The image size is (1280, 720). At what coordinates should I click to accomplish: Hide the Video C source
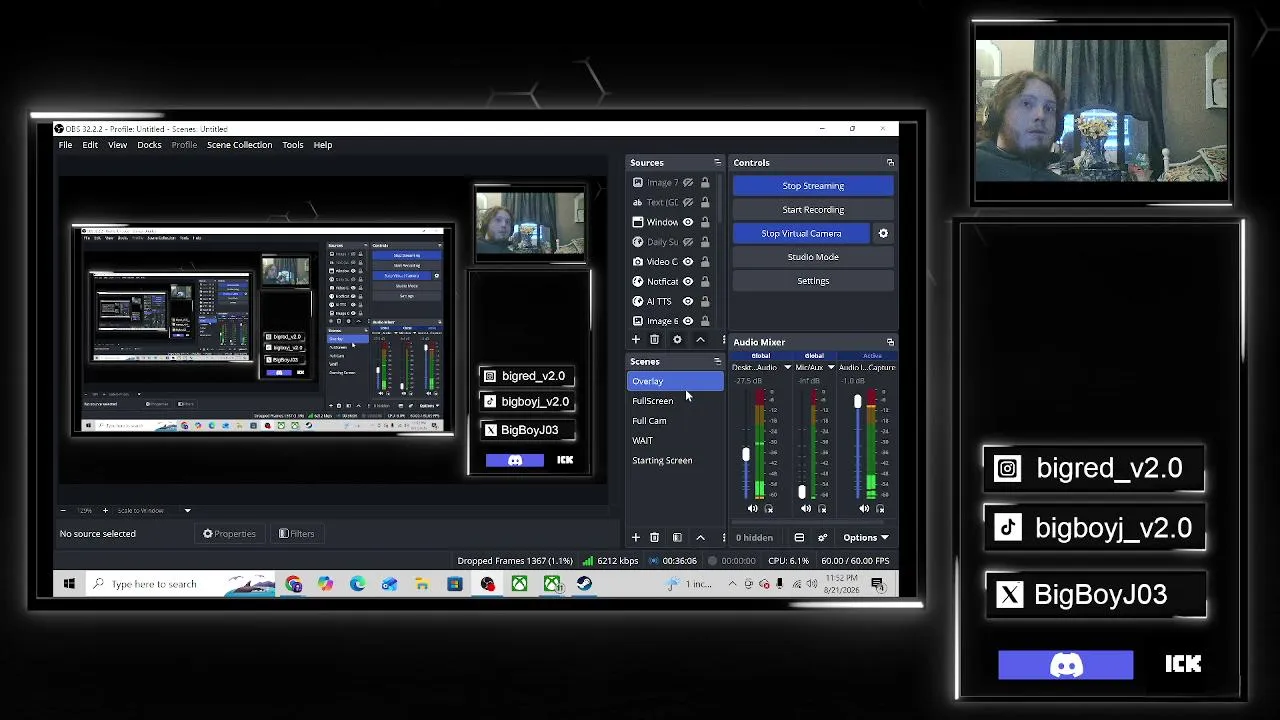(688, 262)
